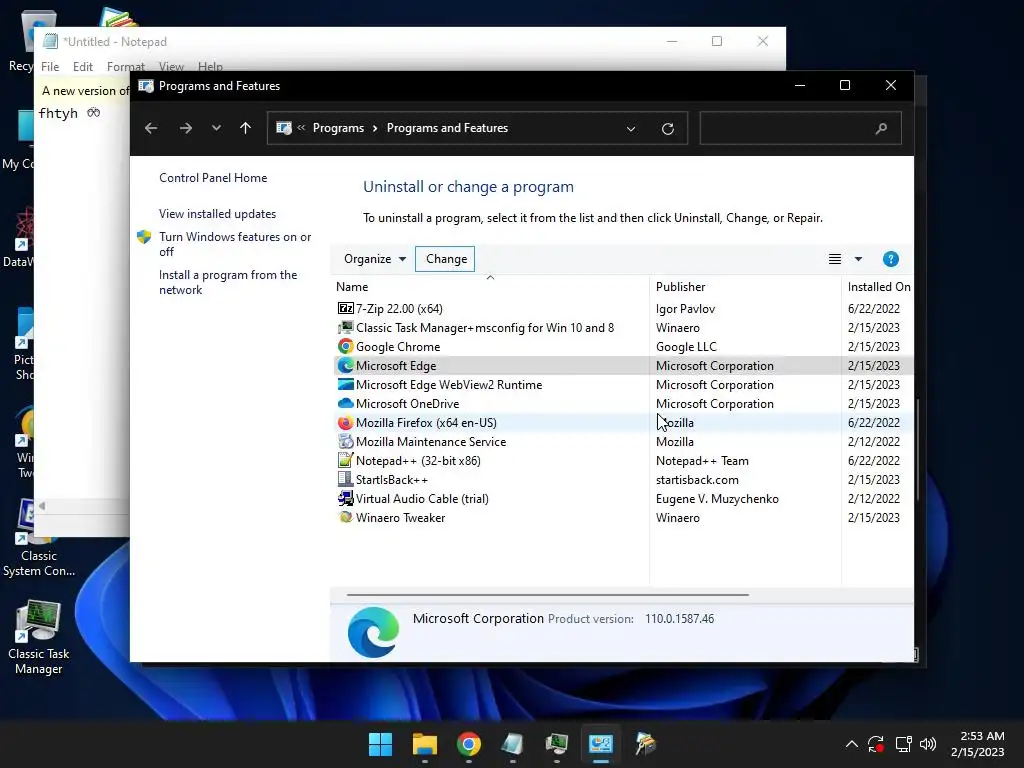The height and width of the screenshot is (768, 1024).
Task: Expand the chevron after Programs breadcrumb
Action: click(x=375, y=128)
